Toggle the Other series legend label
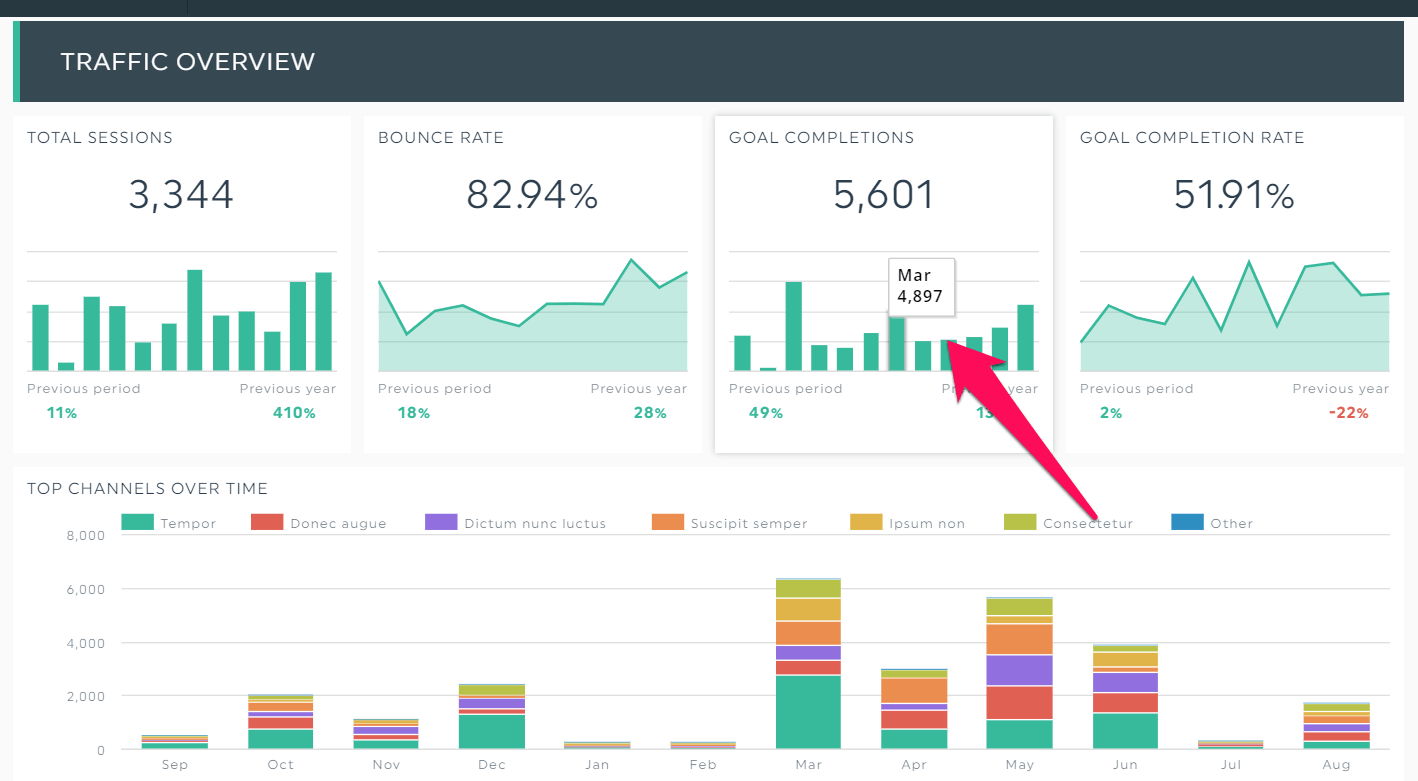1418x781 pixels. click(x=1231, y=523)
